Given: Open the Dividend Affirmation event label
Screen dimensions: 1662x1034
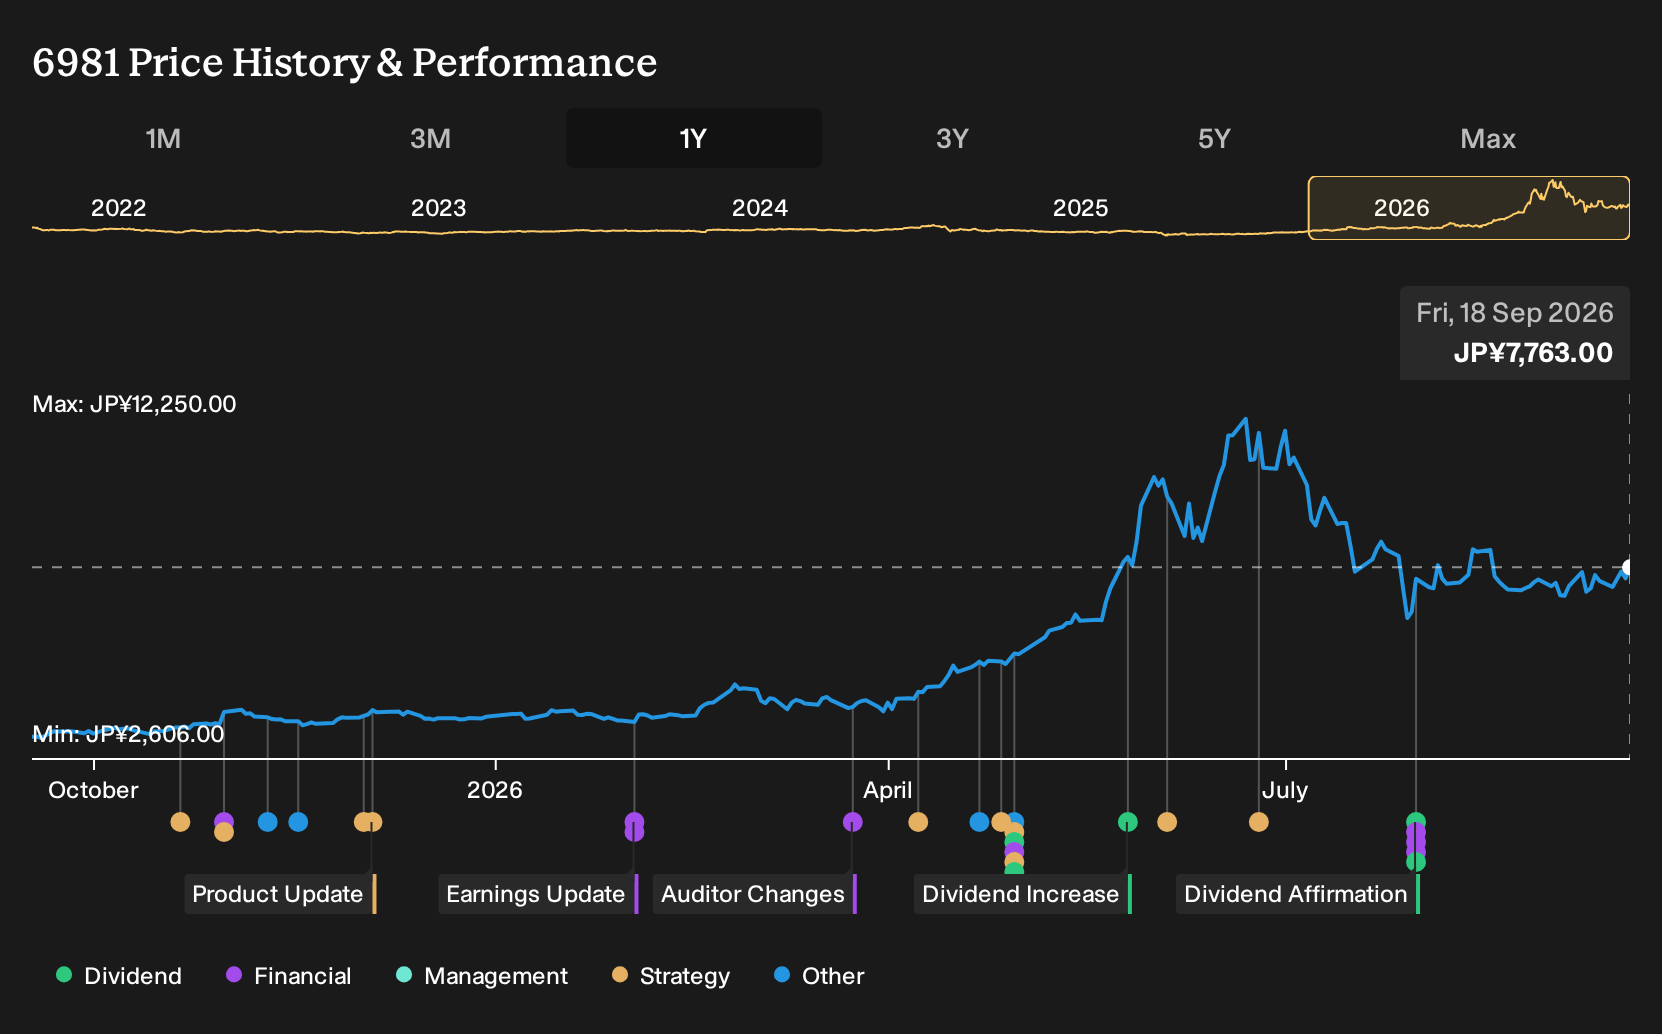Looking at the screenshot, I should (x=1298, y=894).
